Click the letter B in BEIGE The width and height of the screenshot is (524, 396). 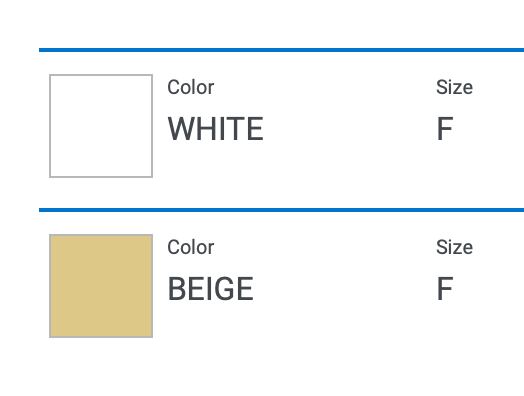pyautogui.click(x=176, y=289)
